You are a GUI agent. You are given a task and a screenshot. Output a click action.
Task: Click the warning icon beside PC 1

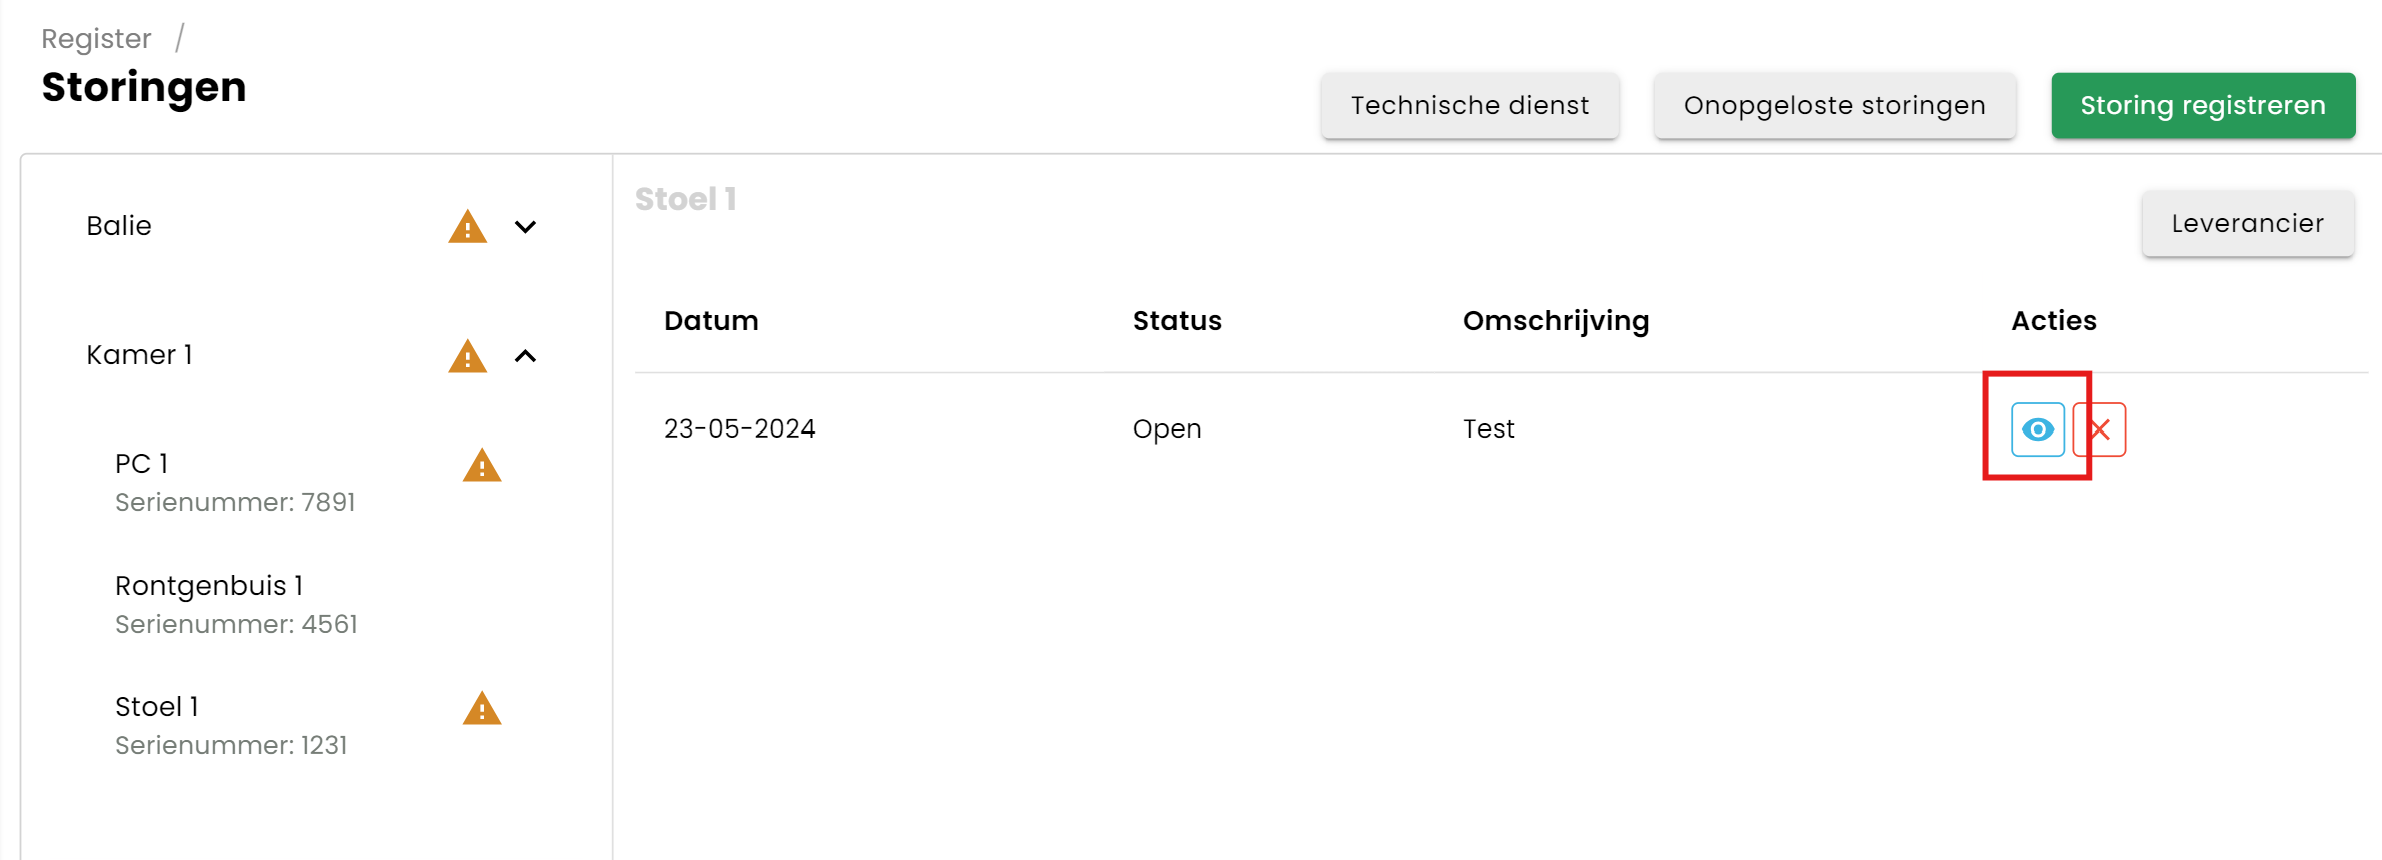[482, 465]
